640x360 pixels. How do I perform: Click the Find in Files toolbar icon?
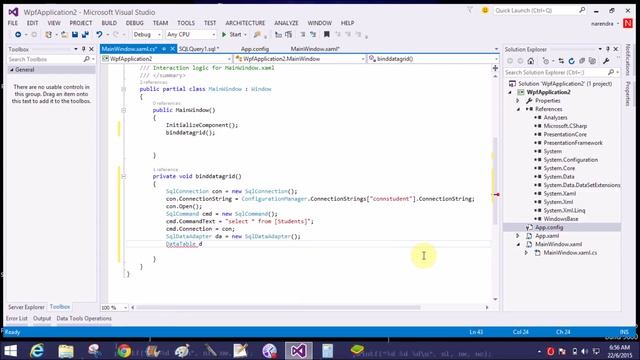click(x=257, y=35)
